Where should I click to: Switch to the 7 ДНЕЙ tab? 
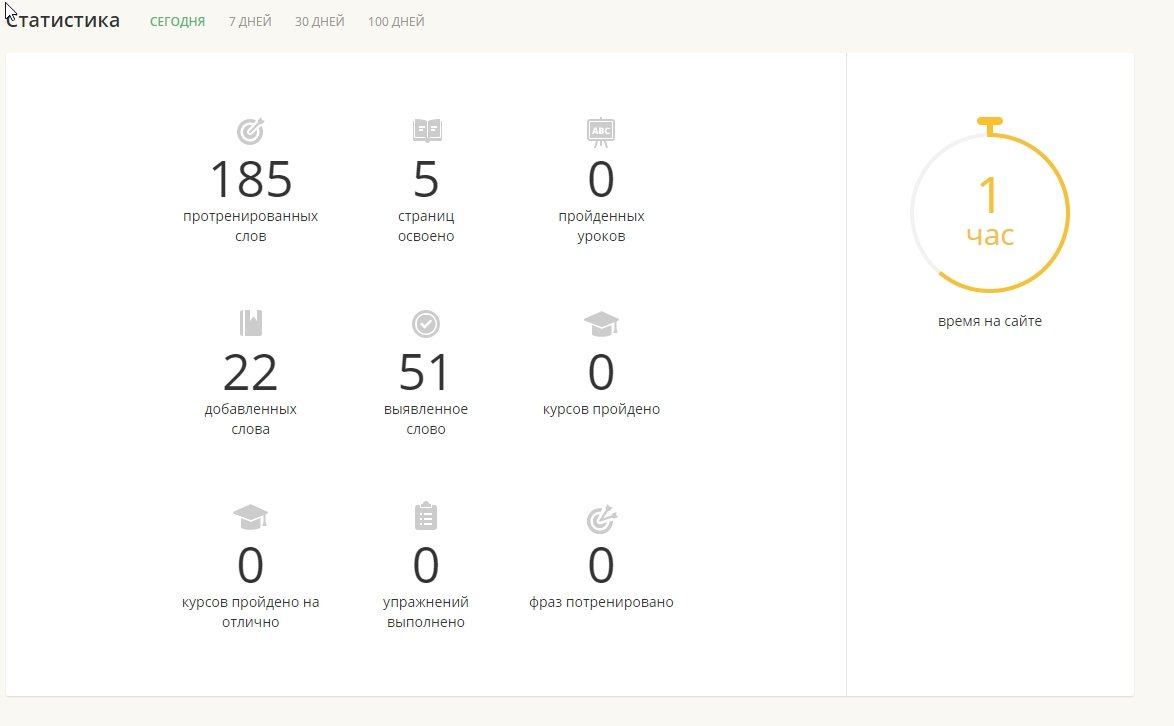(x=250, y=22)
